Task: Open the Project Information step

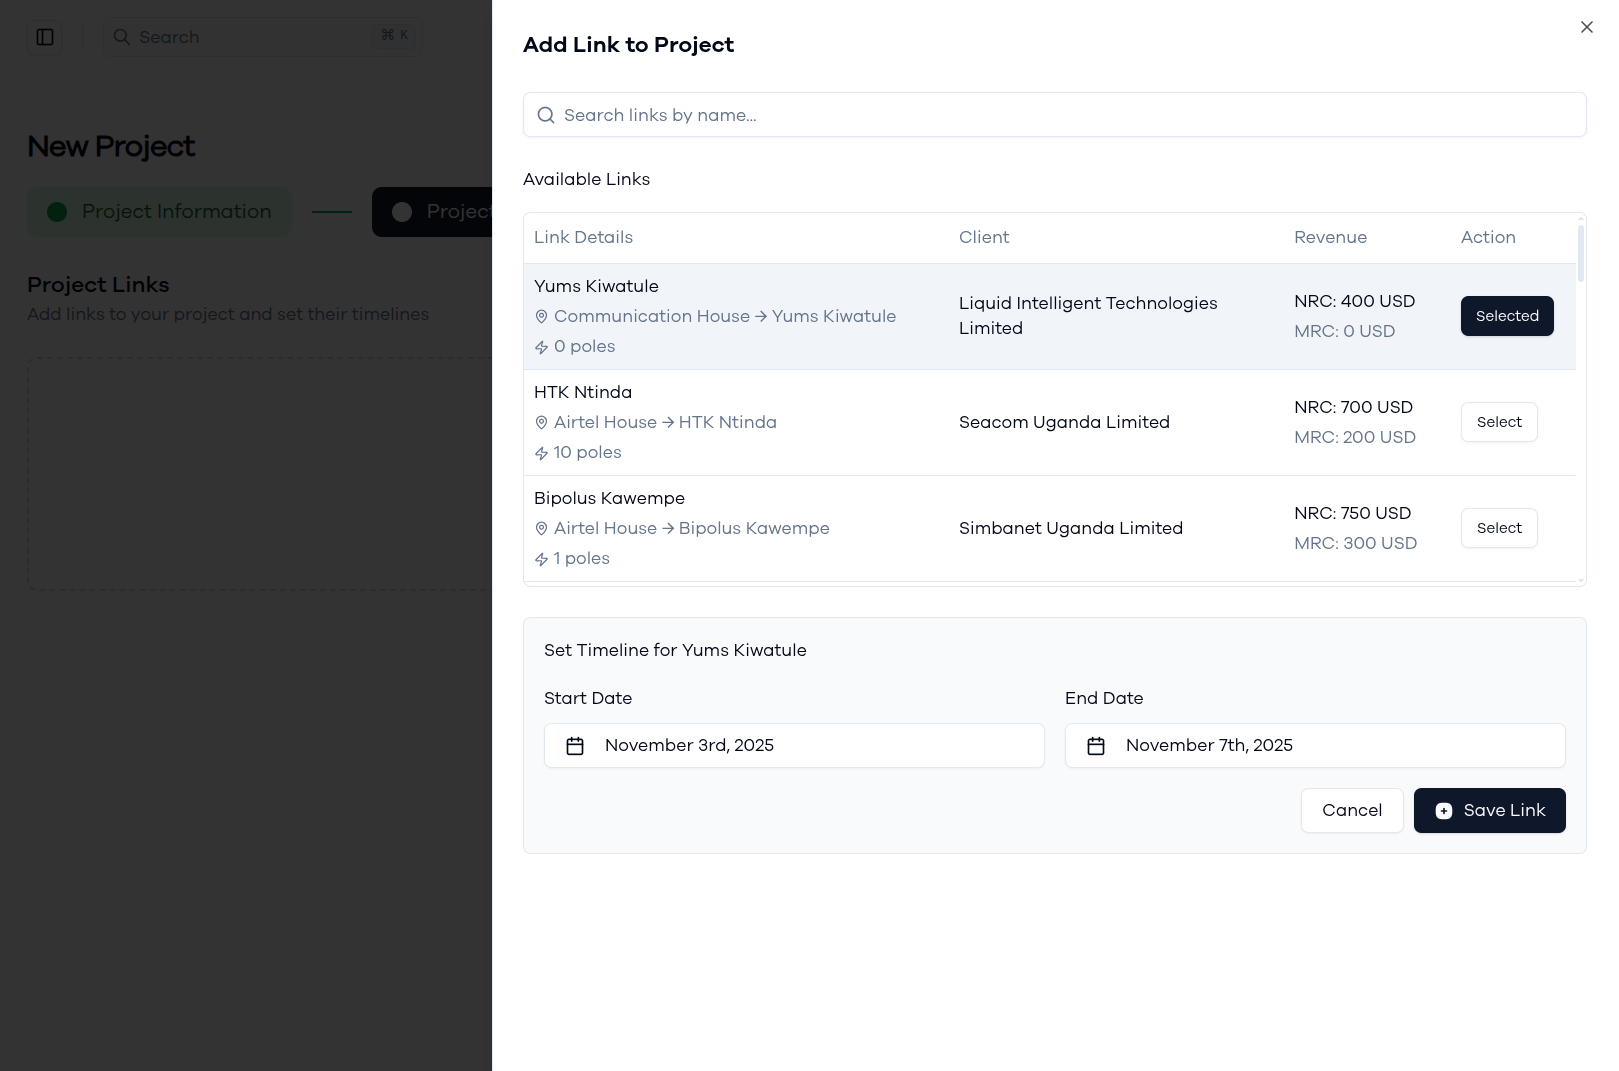Action: 159,212
